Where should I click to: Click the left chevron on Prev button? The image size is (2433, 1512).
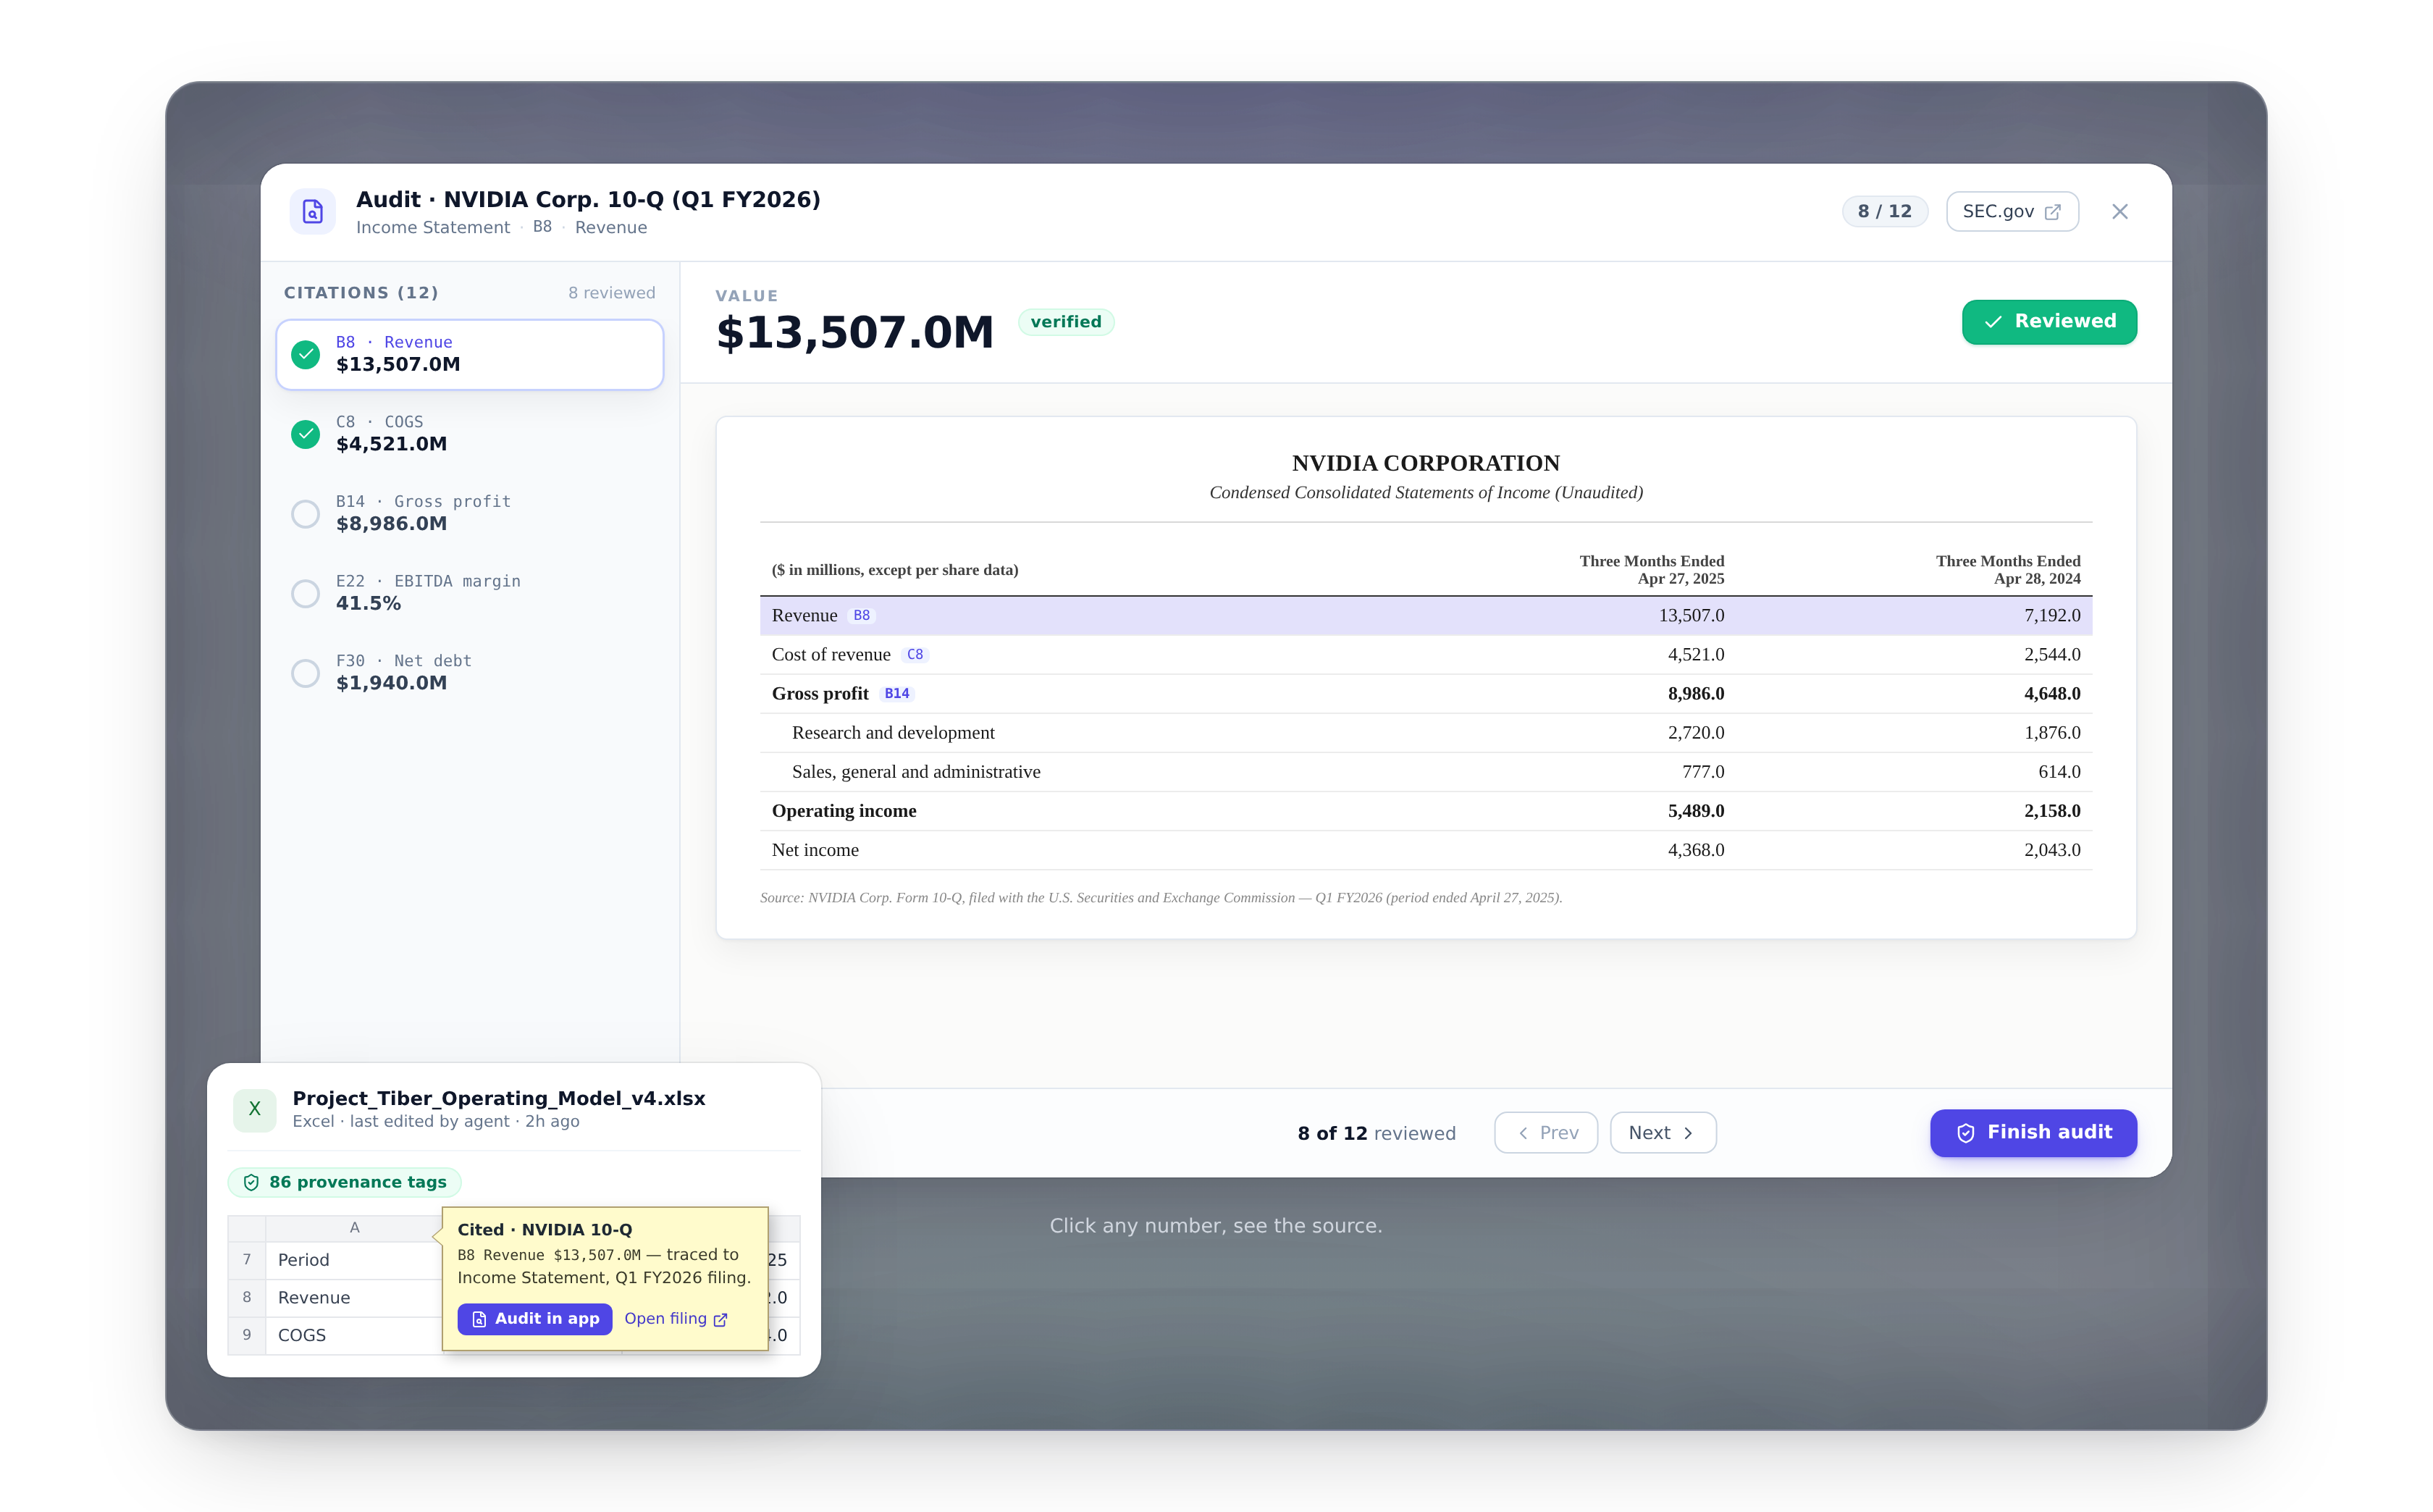pyautogui.click(x=1523, y=1133)
